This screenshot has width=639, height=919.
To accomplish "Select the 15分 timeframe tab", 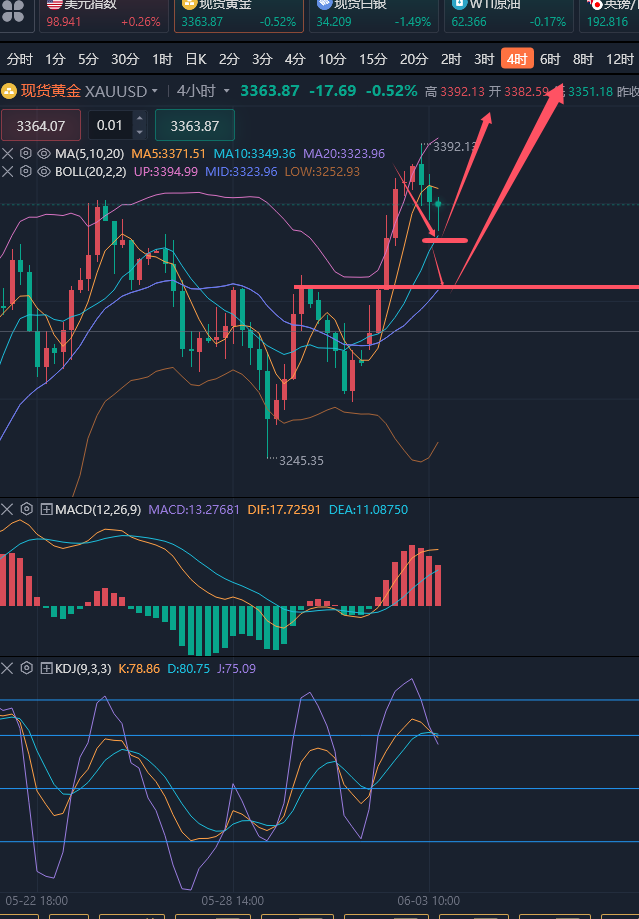I will [x=373, y=59].
